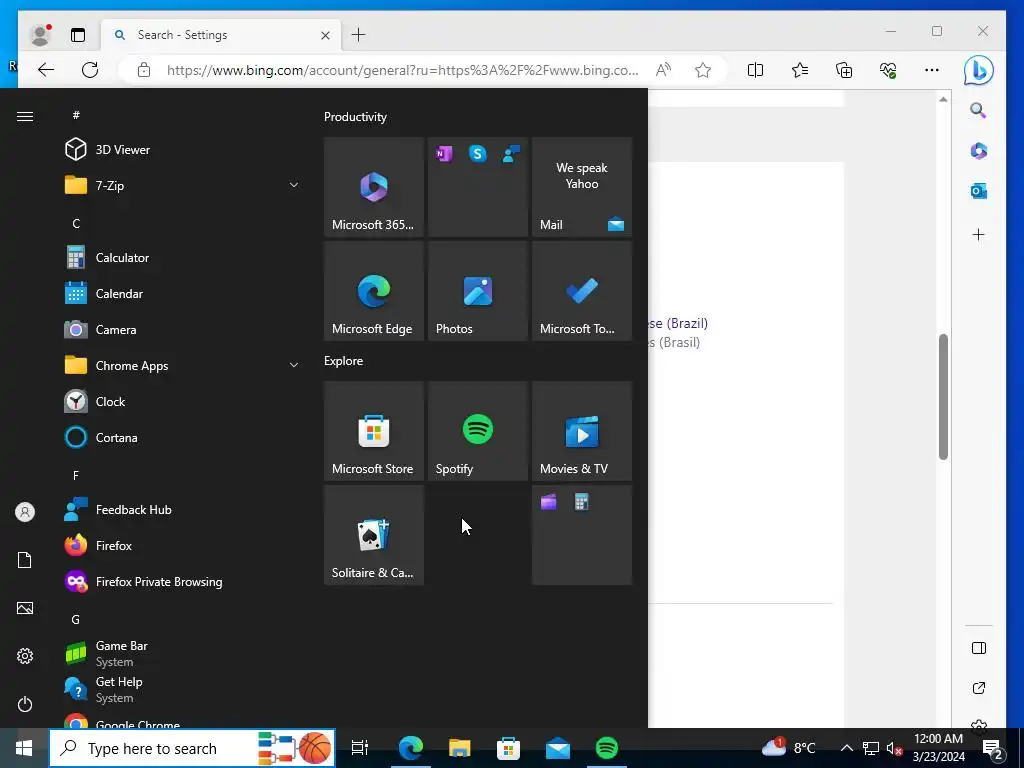Open the Copilot Bing sidebar button
This screenshot has width=1024, height=768.
point(978,71)
